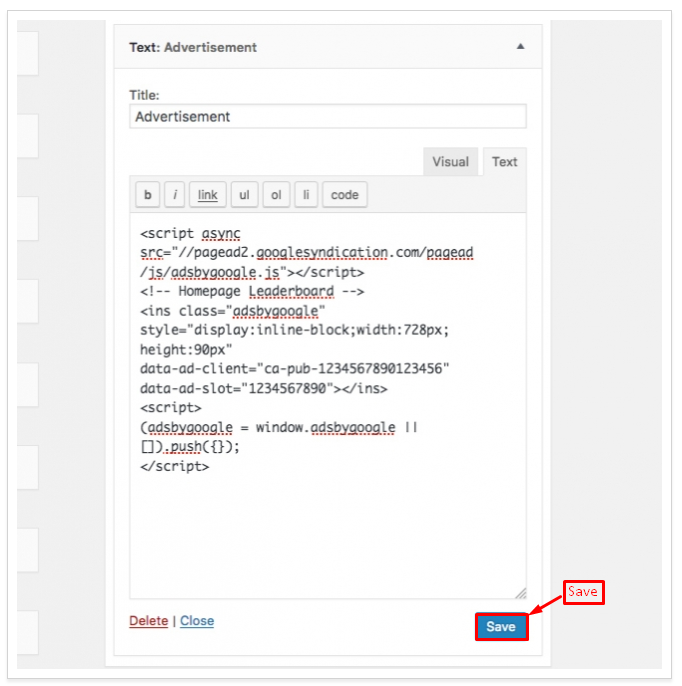Collapse the Text: Advertisement widget arrow
This screenshot has height=686, width=682.
[520, 46]
